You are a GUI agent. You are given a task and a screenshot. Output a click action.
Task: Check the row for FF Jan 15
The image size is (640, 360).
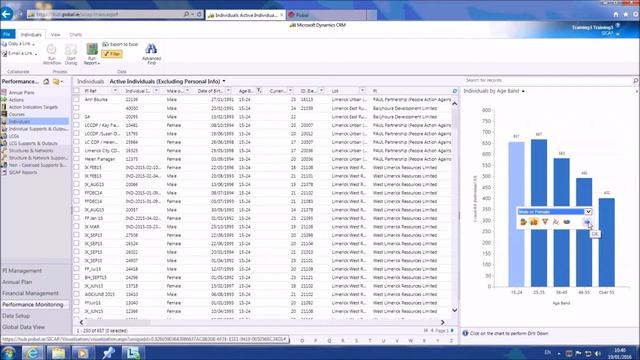coord(77,218)
